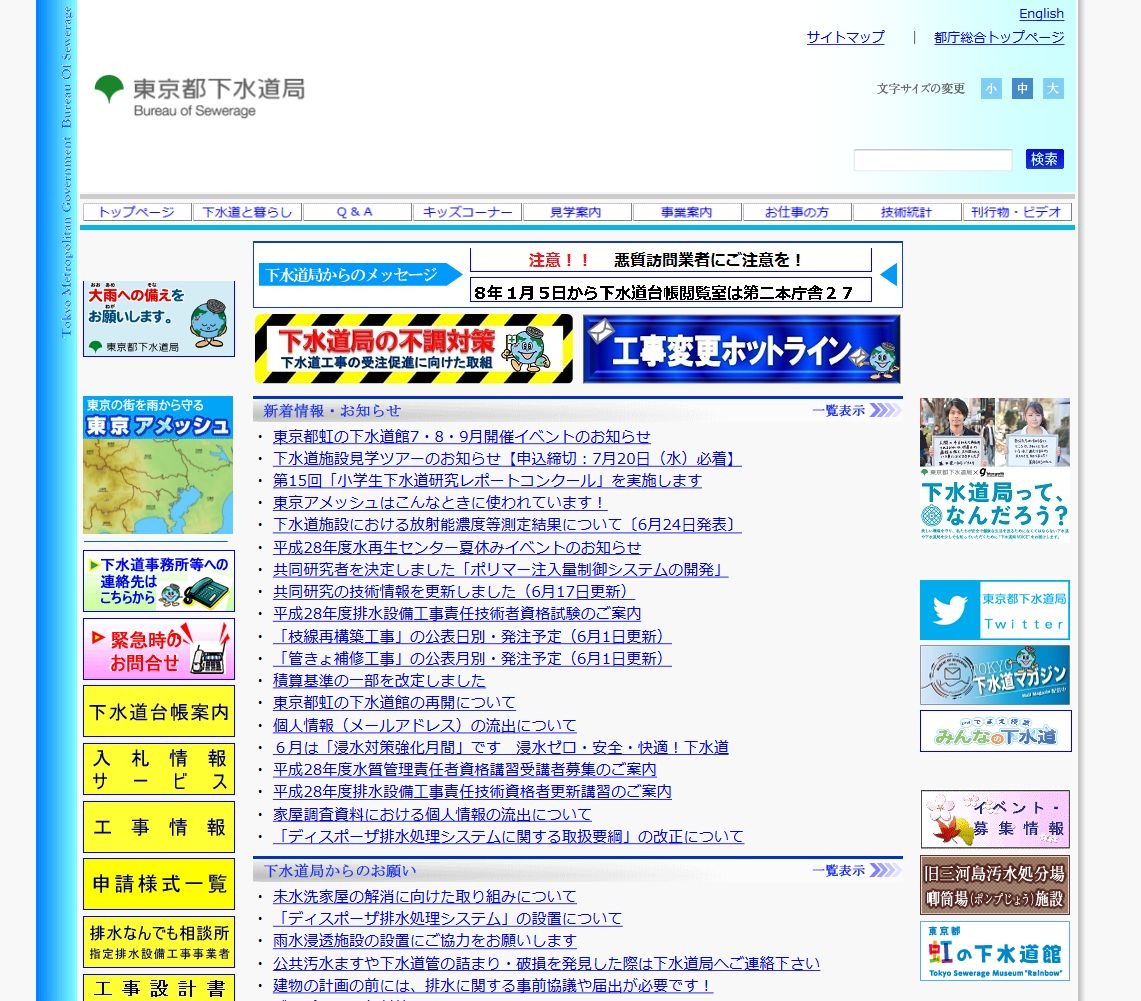This screenshot has width=1141, height=1001.
Task: Open 管きょ補修工事の公表月別・発注予定 link
Action: tap(472, 658)
